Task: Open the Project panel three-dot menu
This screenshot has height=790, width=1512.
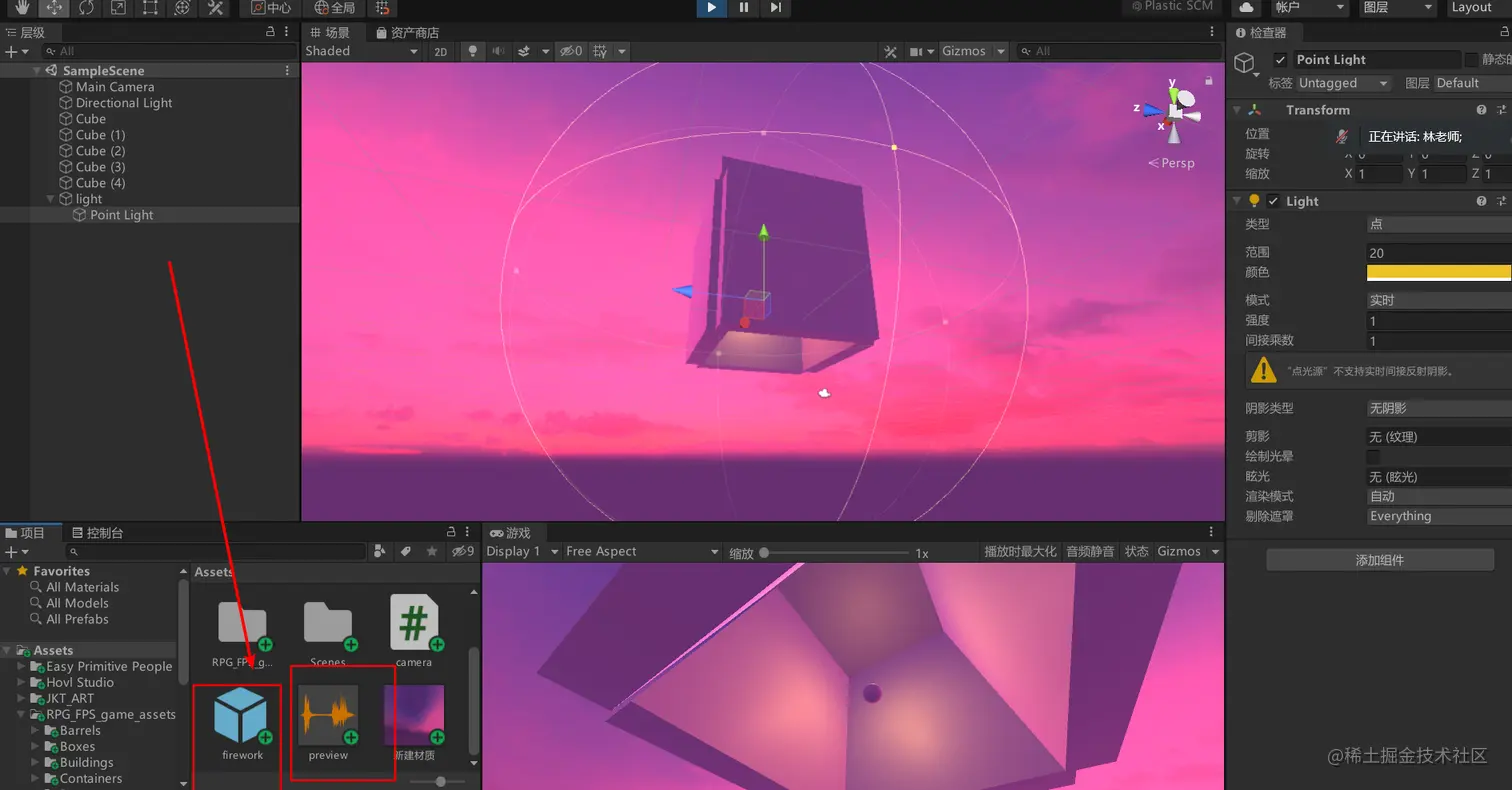Action: [467, 533]
